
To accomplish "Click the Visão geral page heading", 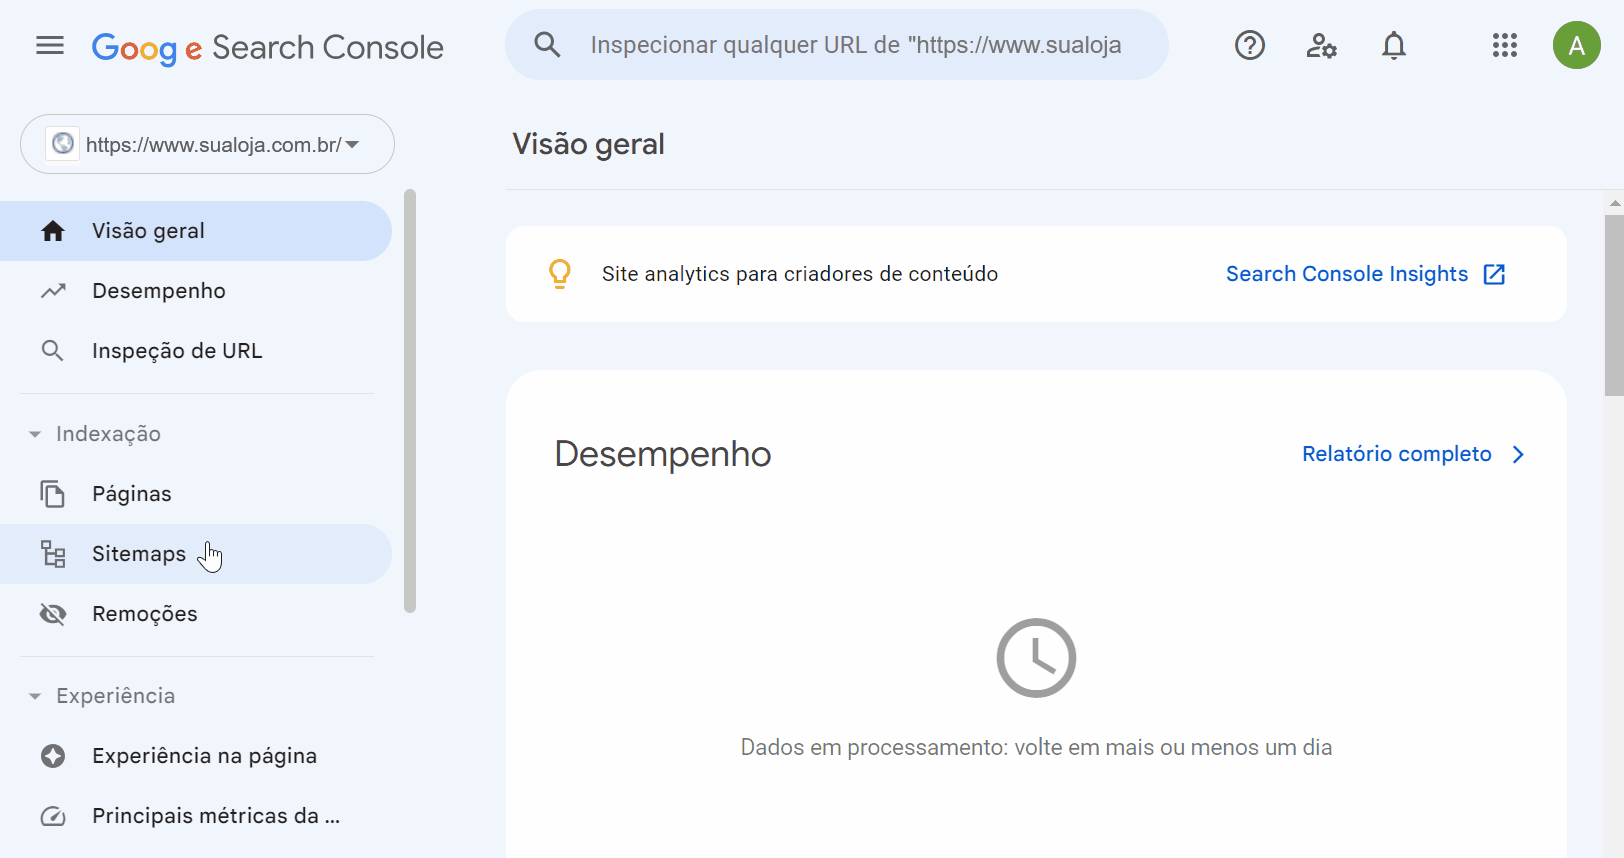I will [x=588, y=144].
